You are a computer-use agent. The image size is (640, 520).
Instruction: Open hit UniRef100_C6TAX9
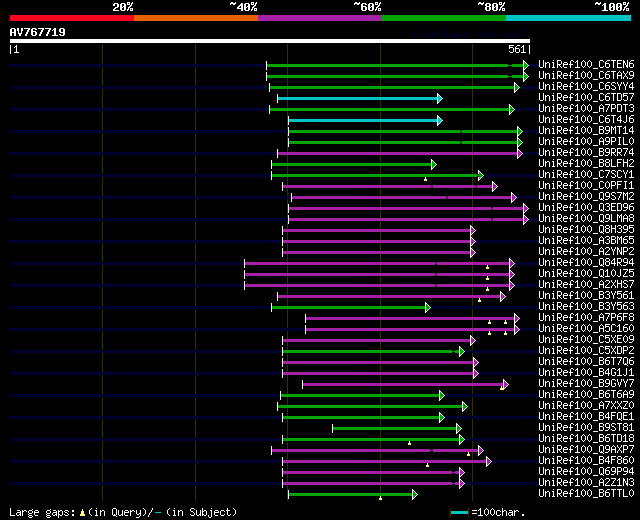click(586, 75)
